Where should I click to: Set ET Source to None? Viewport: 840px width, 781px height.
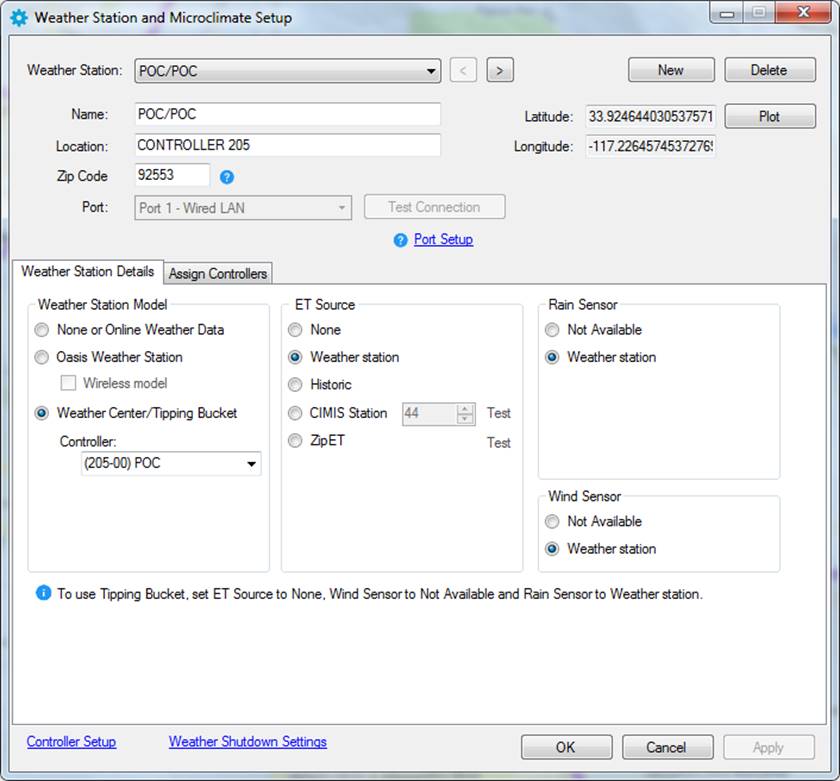[314, 329]
